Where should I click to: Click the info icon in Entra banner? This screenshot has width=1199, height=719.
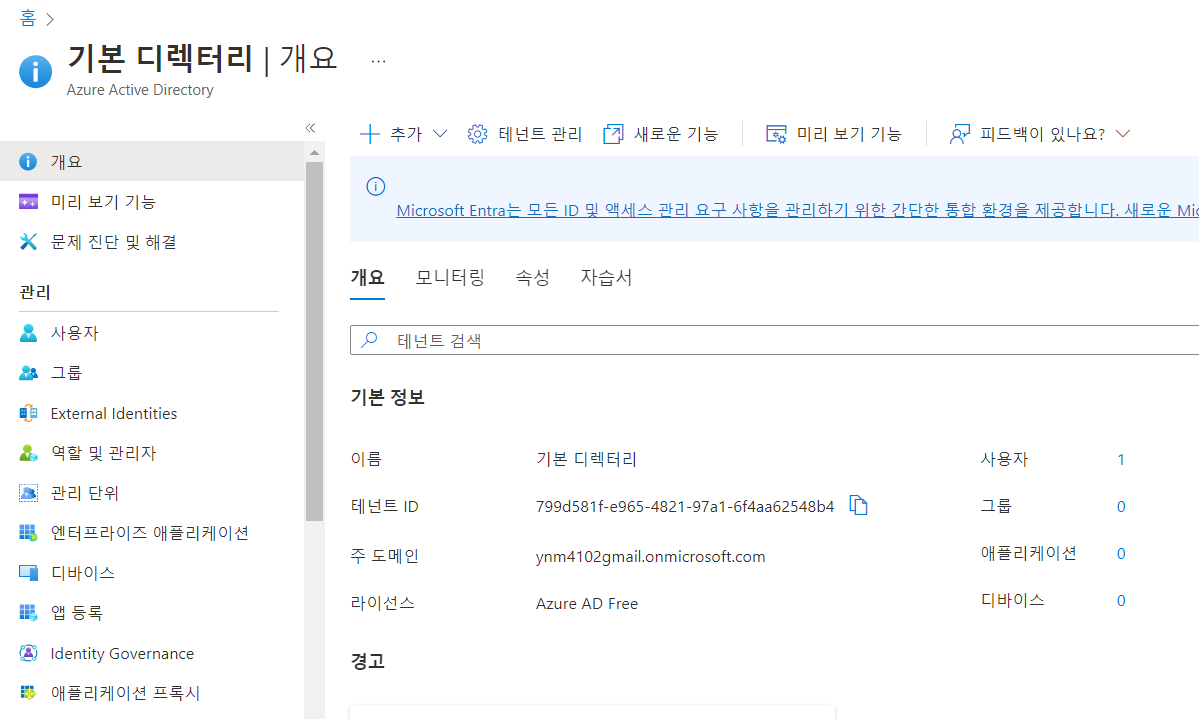[375, 186]
